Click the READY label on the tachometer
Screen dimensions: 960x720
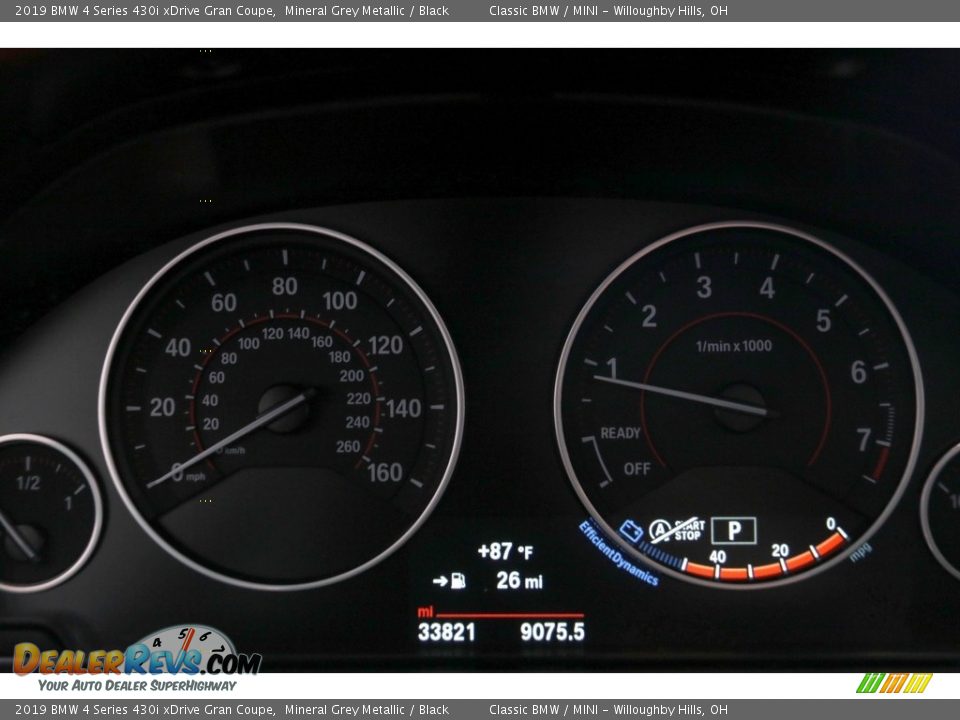coord(620,433)
